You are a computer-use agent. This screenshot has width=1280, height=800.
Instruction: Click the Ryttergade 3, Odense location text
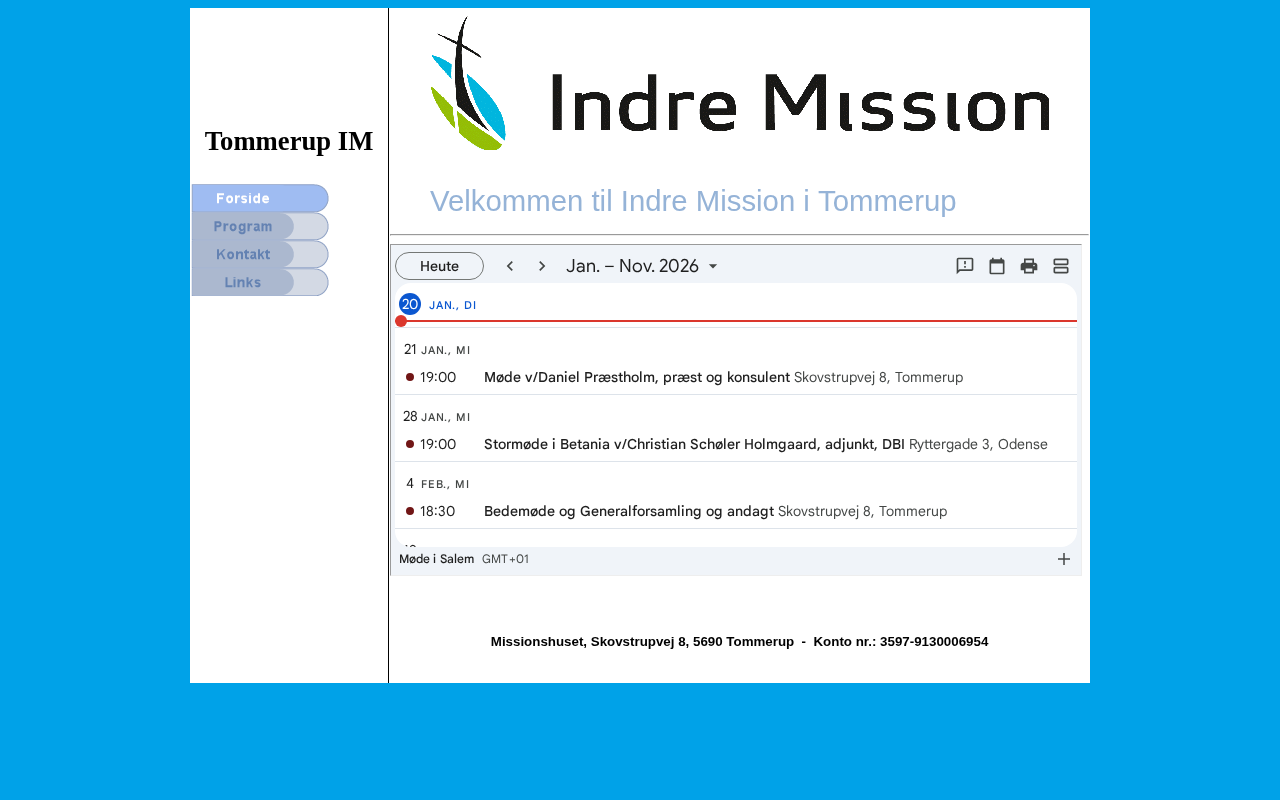click(x=978, y=444)
